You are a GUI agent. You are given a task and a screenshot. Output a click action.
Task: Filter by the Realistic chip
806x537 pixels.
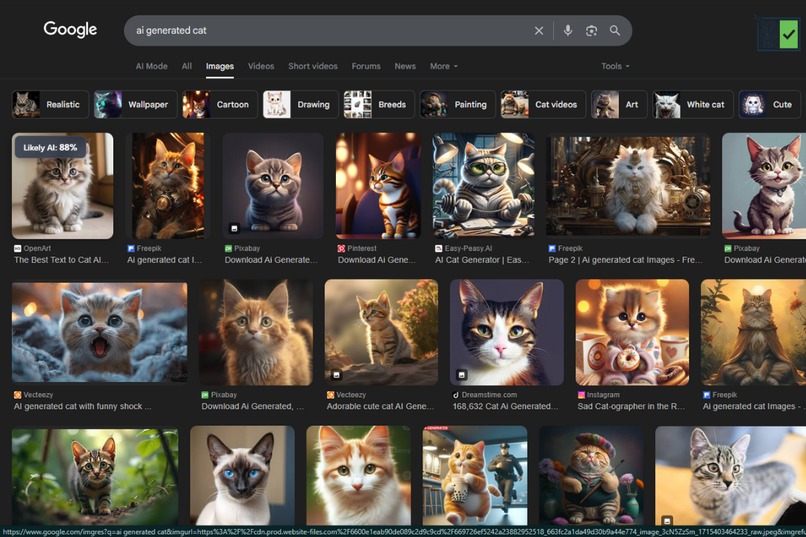tap(50, 104)
